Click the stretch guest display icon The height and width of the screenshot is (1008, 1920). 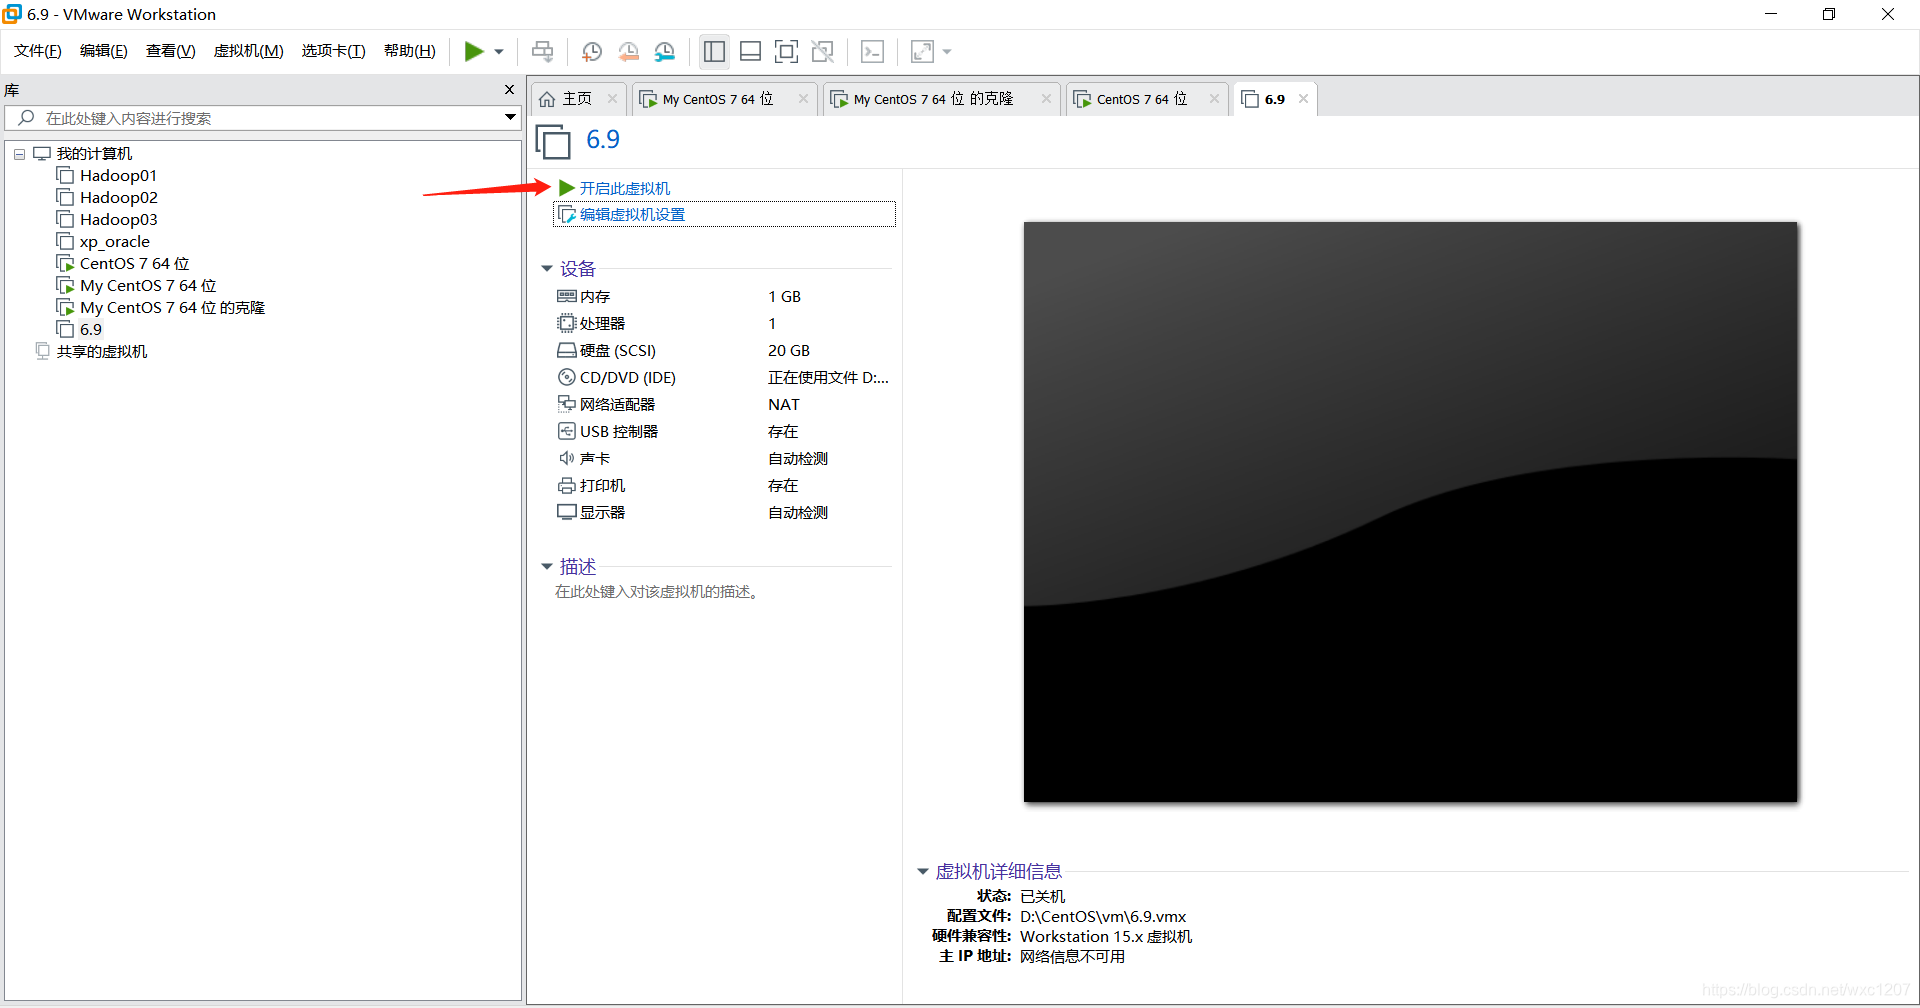[x=922, y=51]
